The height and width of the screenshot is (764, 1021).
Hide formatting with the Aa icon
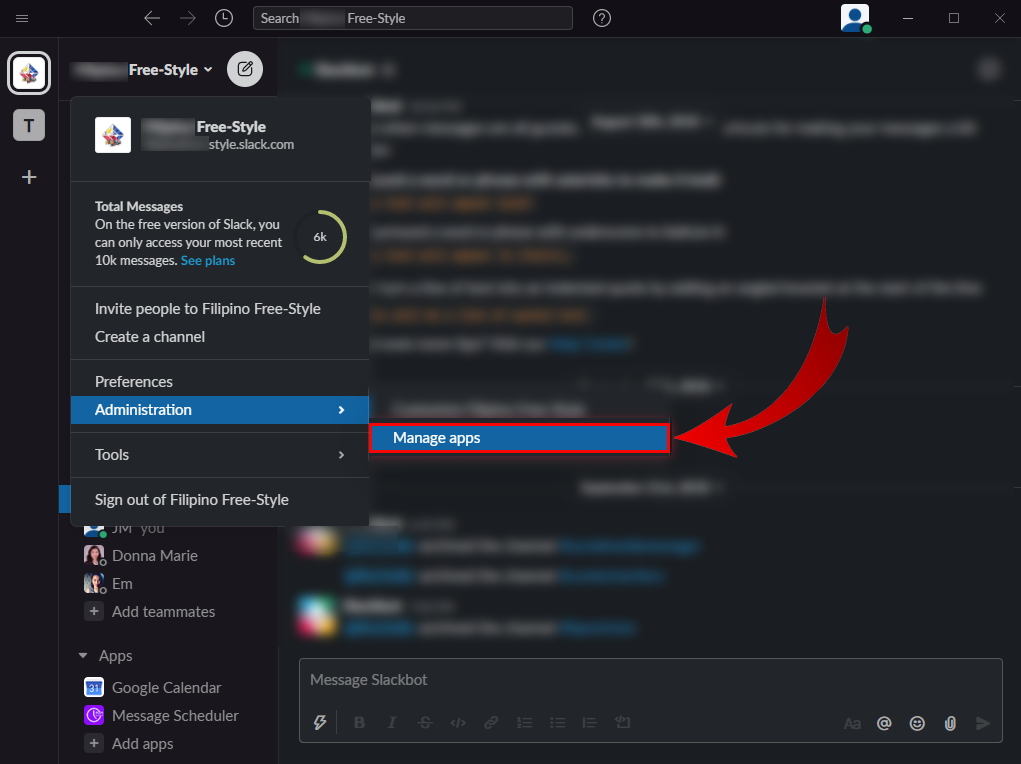(x=852, y=724)
